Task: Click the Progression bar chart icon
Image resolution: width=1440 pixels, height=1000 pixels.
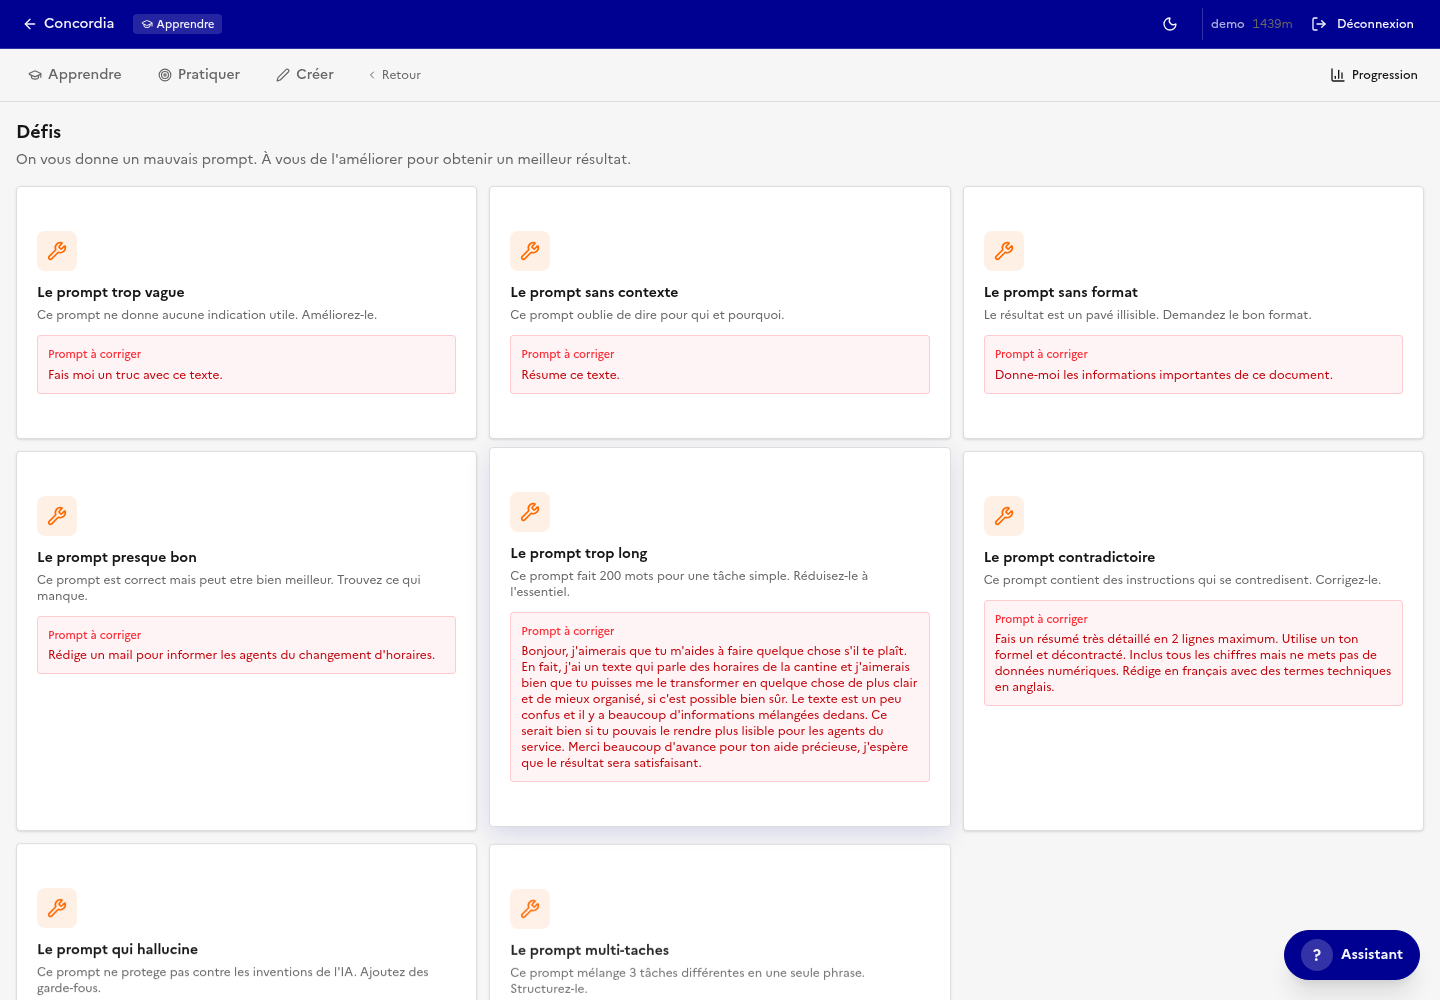Action: pos(1337,75)
